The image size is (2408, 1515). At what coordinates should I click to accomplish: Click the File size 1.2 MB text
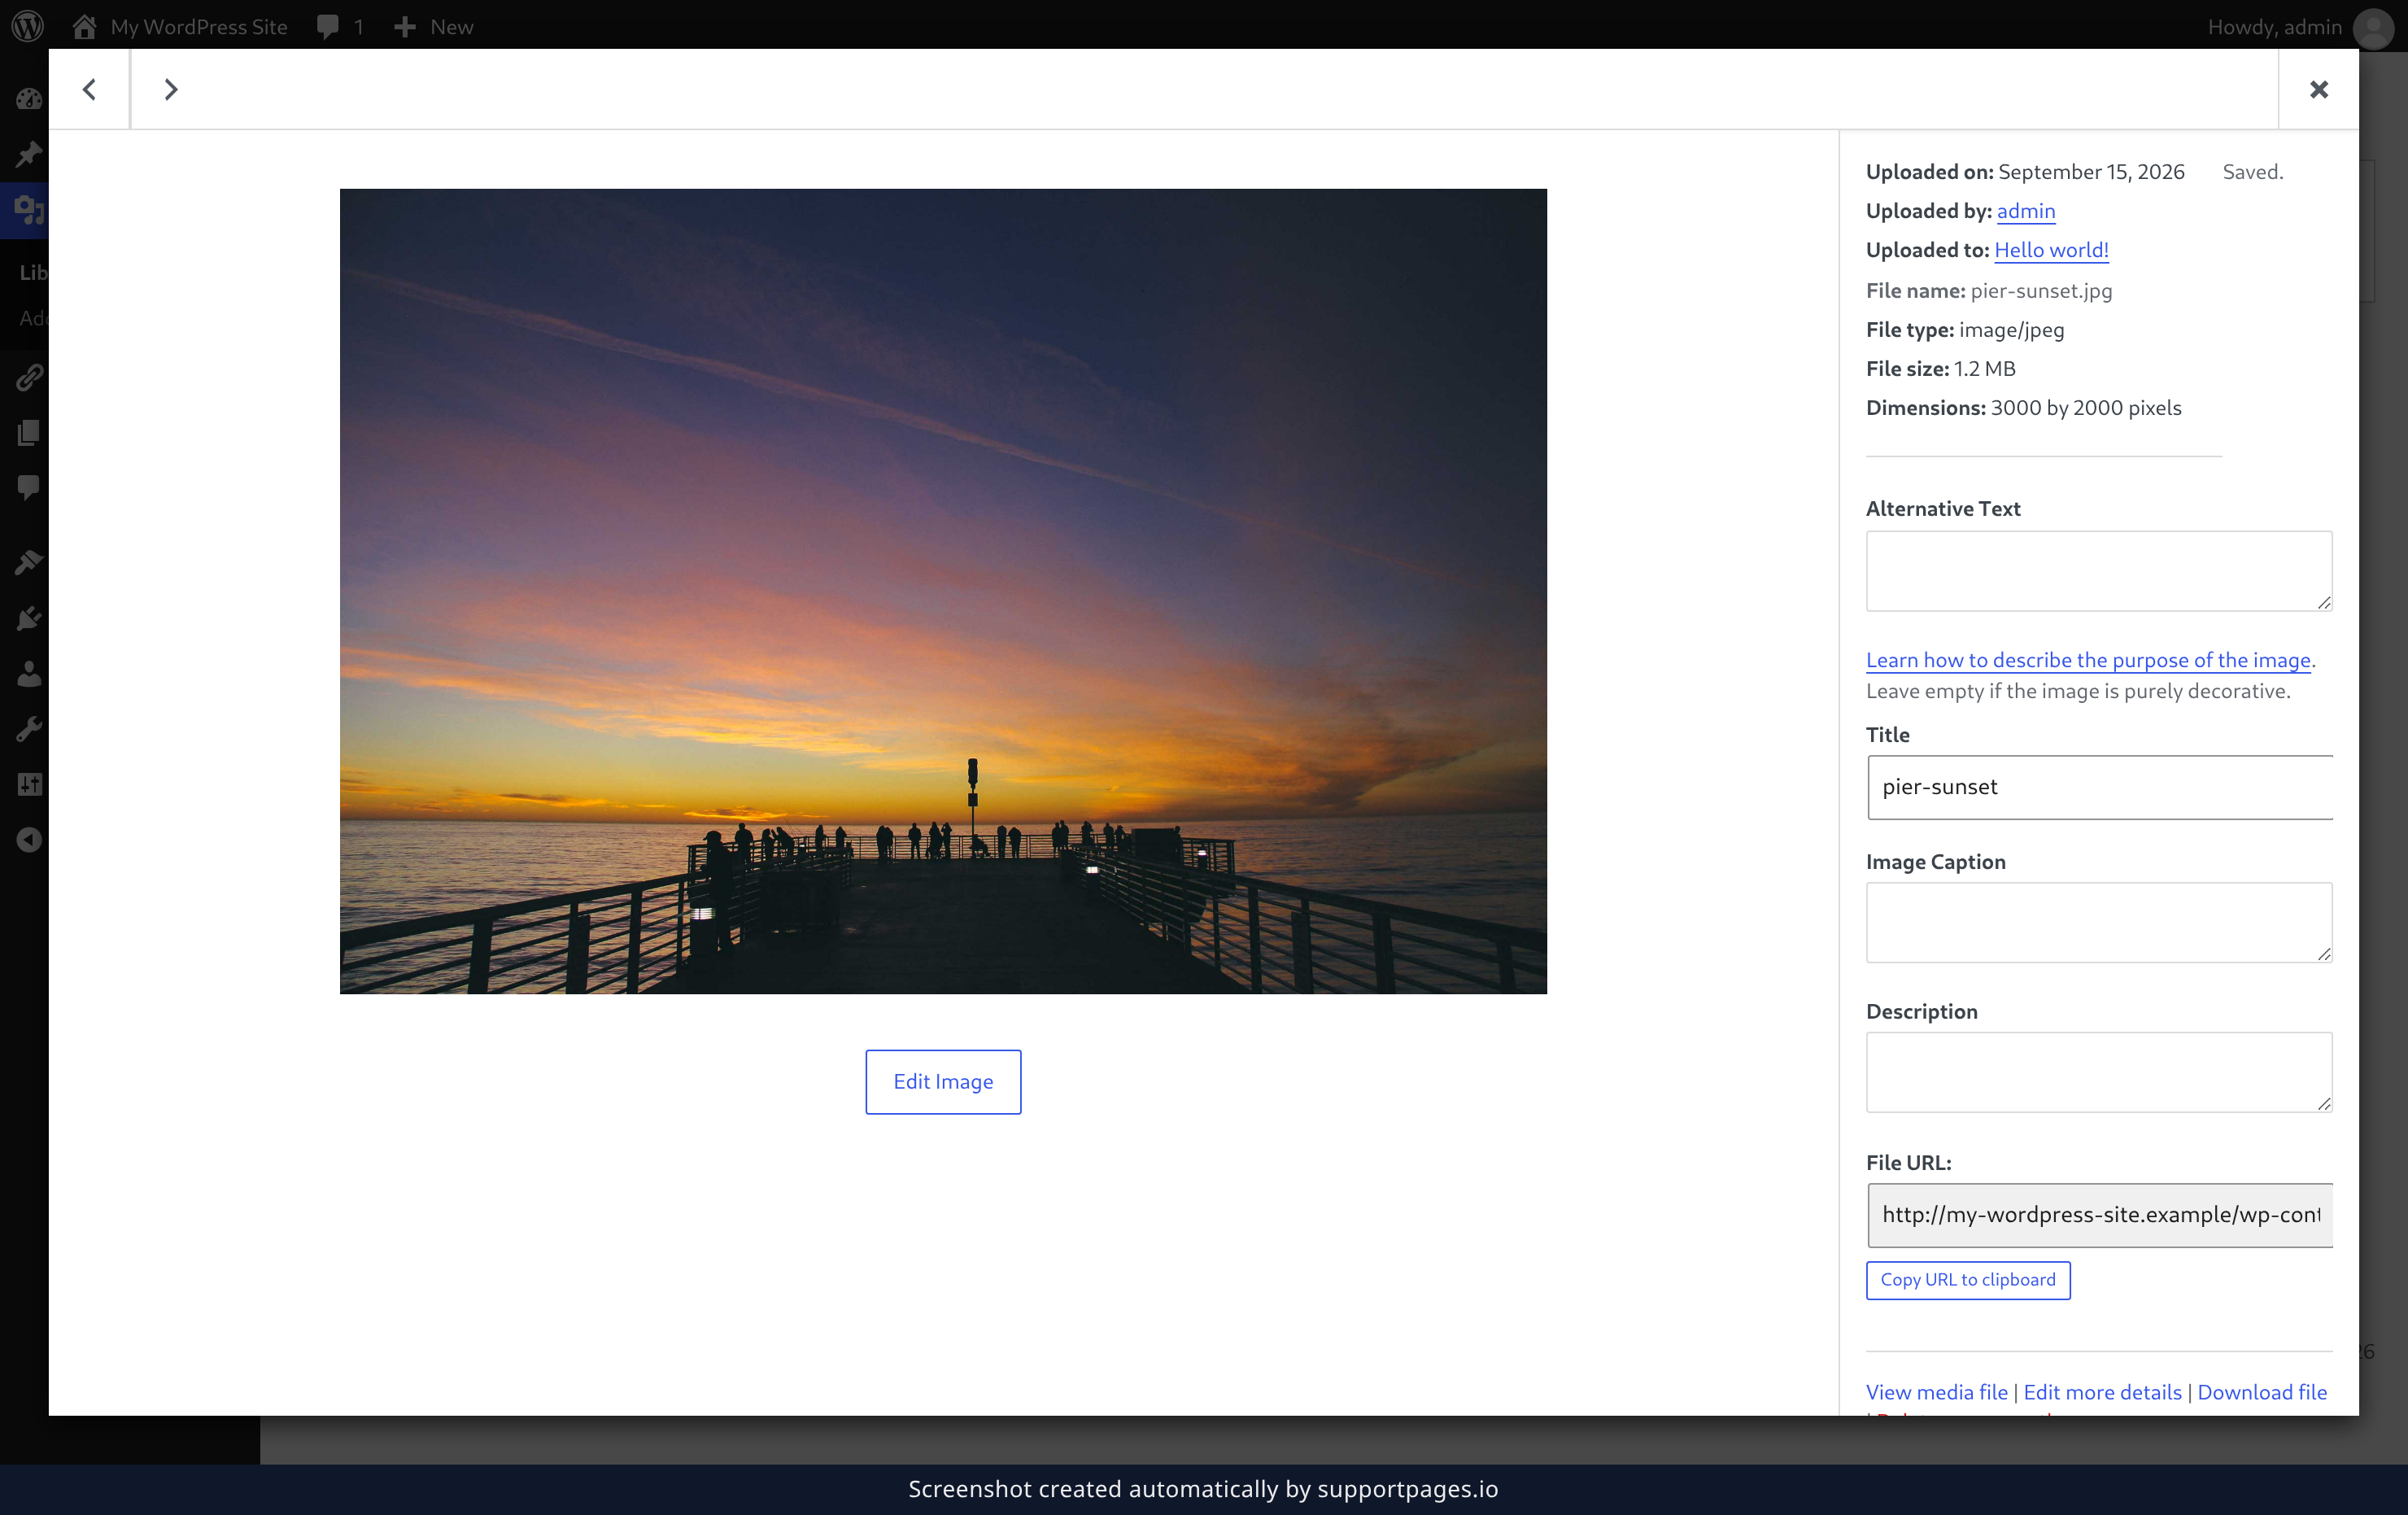pyautogui.click(x=1940, y=369)
